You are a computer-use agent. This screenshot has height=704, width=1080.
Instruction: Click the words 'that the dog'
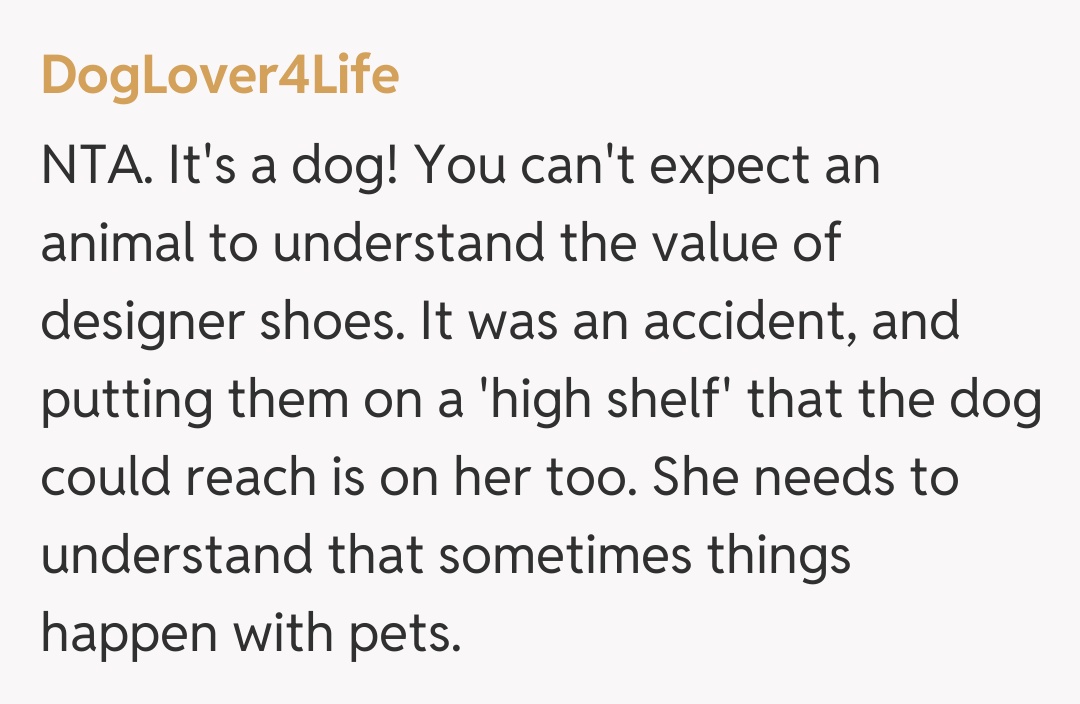[x=896, y=400]
